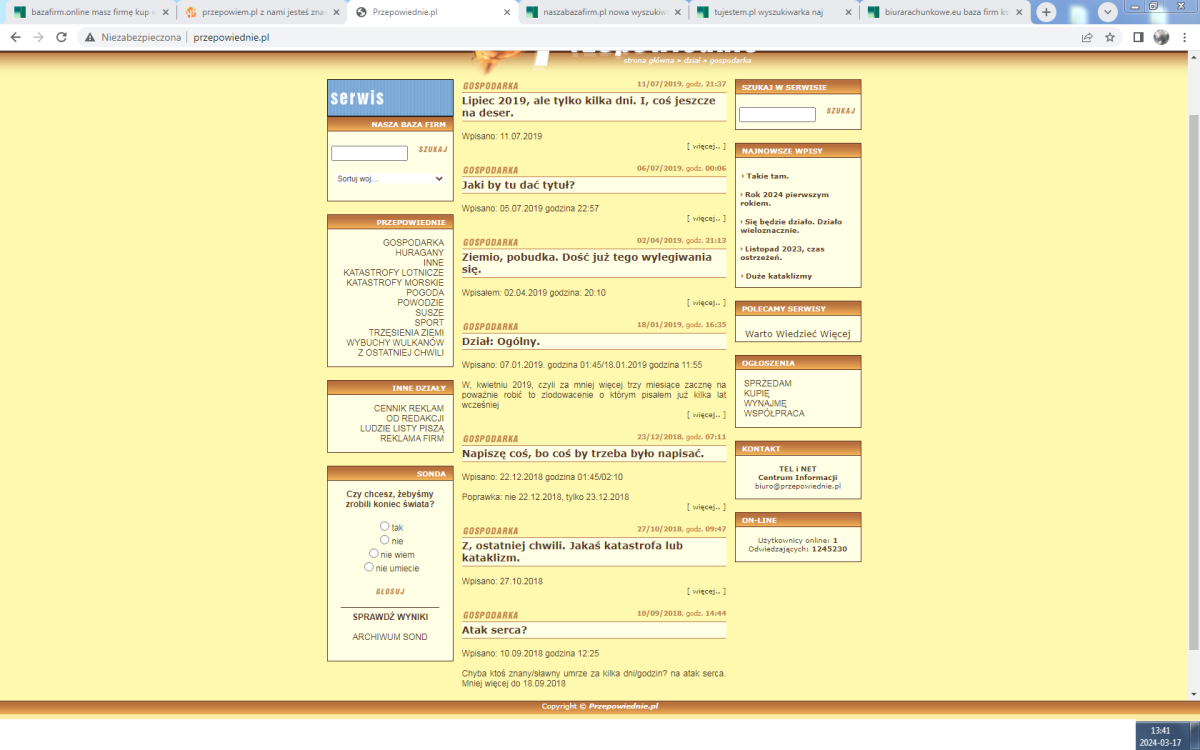Click the Chrome three-dot menu icon
Viewport: 1200px width, 750px height.
[1184, 37]
